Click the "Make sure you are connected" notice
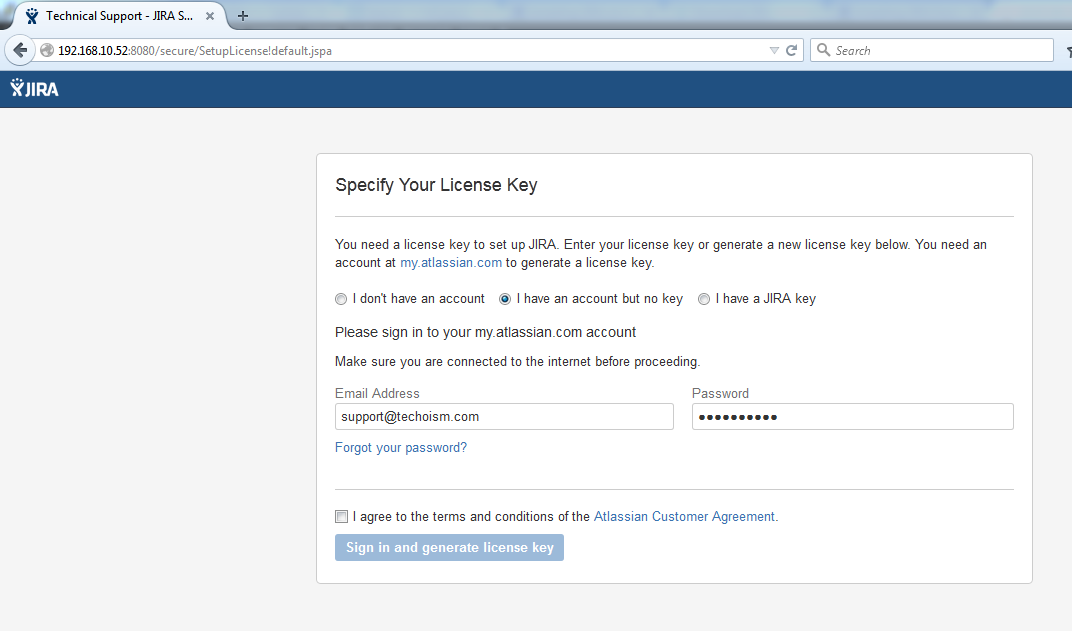Screen dimensions: 1072x631 pos(518,362)
